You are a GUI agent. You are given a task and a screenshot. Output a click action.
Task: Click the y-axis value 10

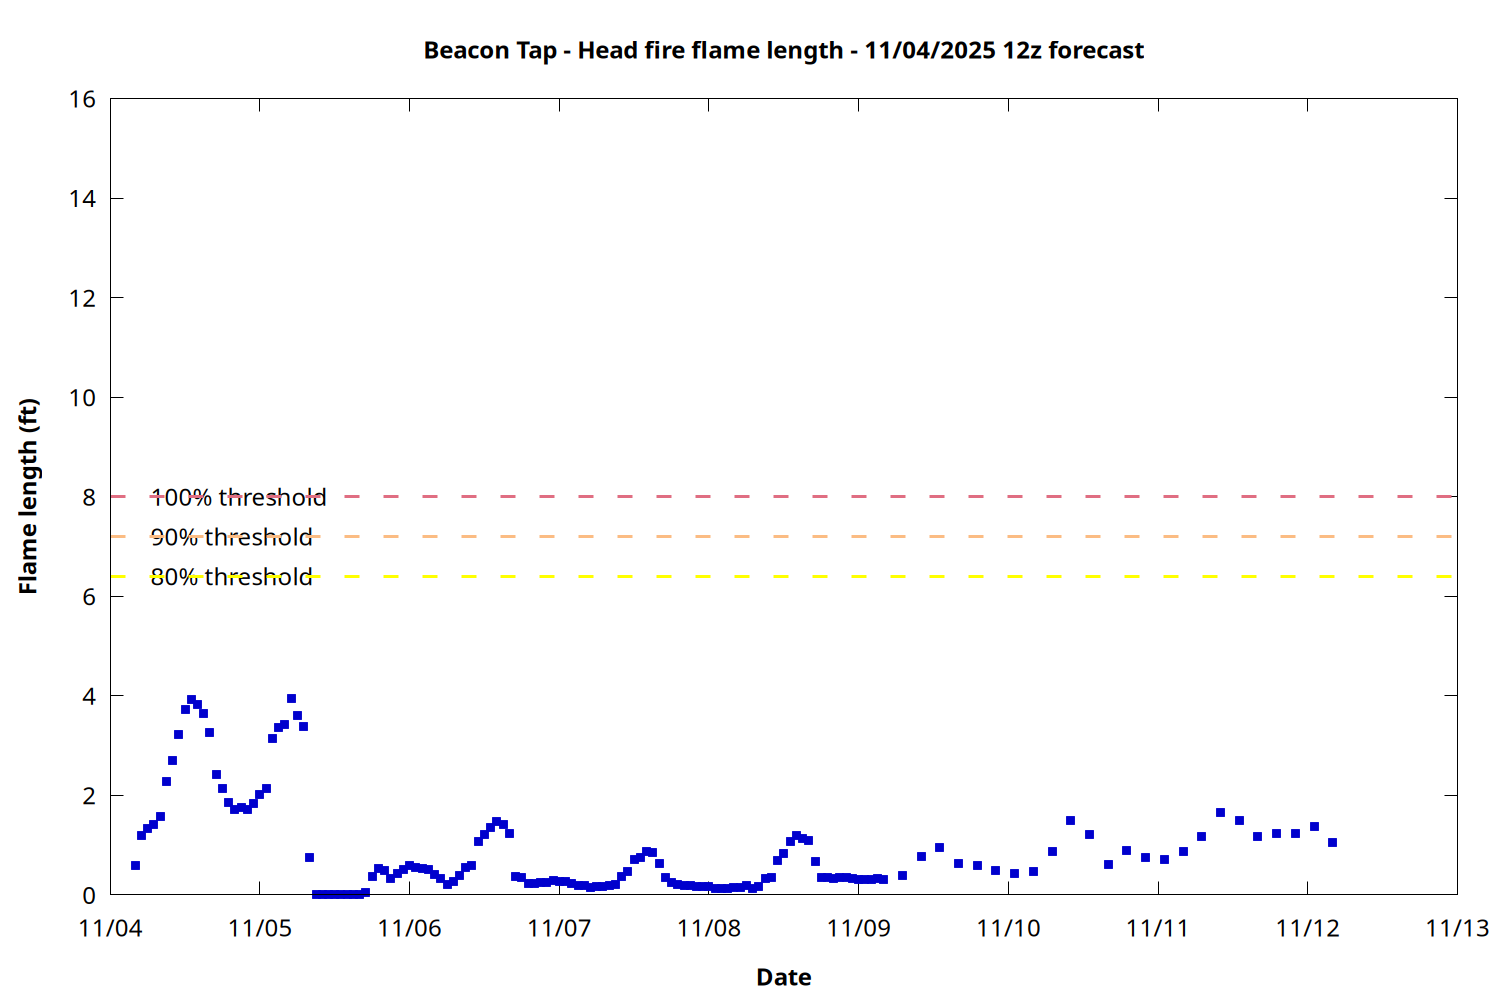83,397
